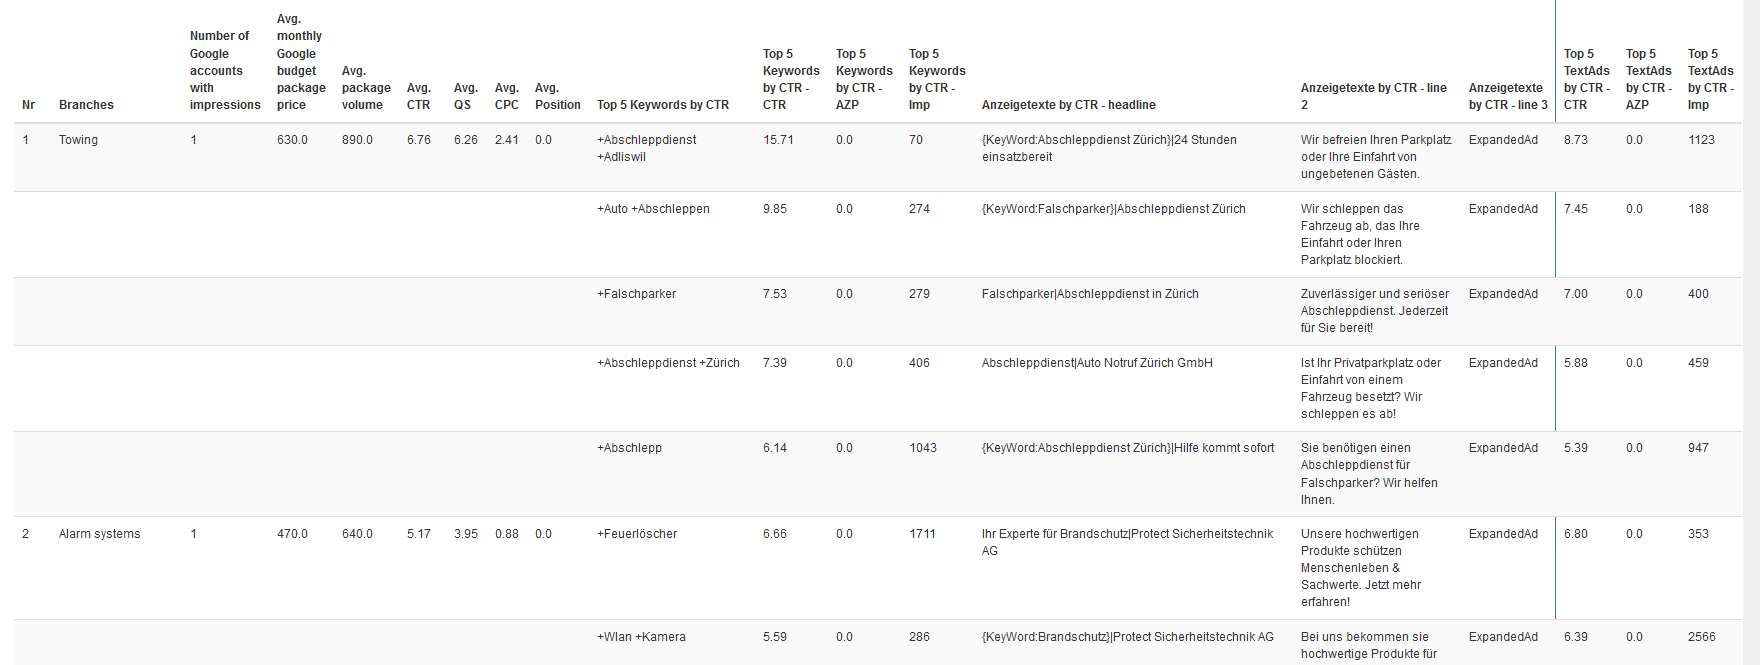Click keyword CTR value 15.71
The height and width of the screenshot is (665, 1760).
click(x=778, y=140)
